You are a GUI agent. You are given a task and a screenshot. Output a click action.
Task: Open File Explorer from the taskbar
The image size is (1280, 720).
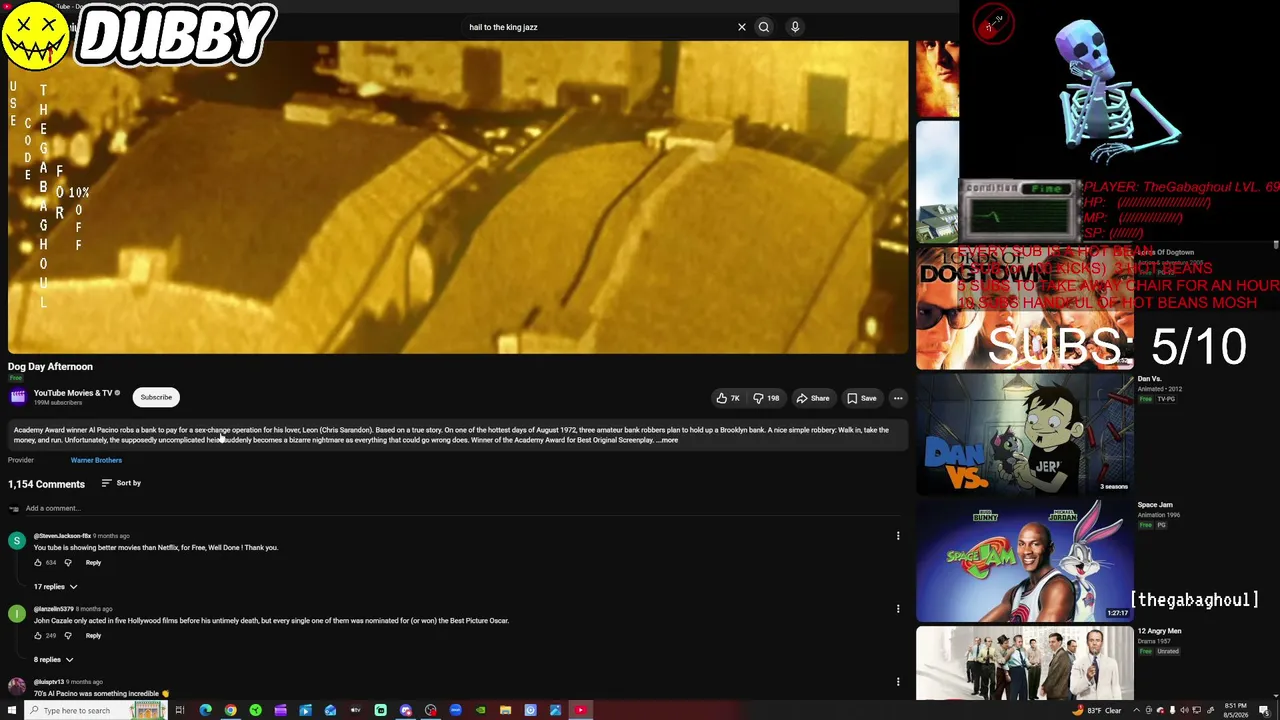click(x=505, y=710)
